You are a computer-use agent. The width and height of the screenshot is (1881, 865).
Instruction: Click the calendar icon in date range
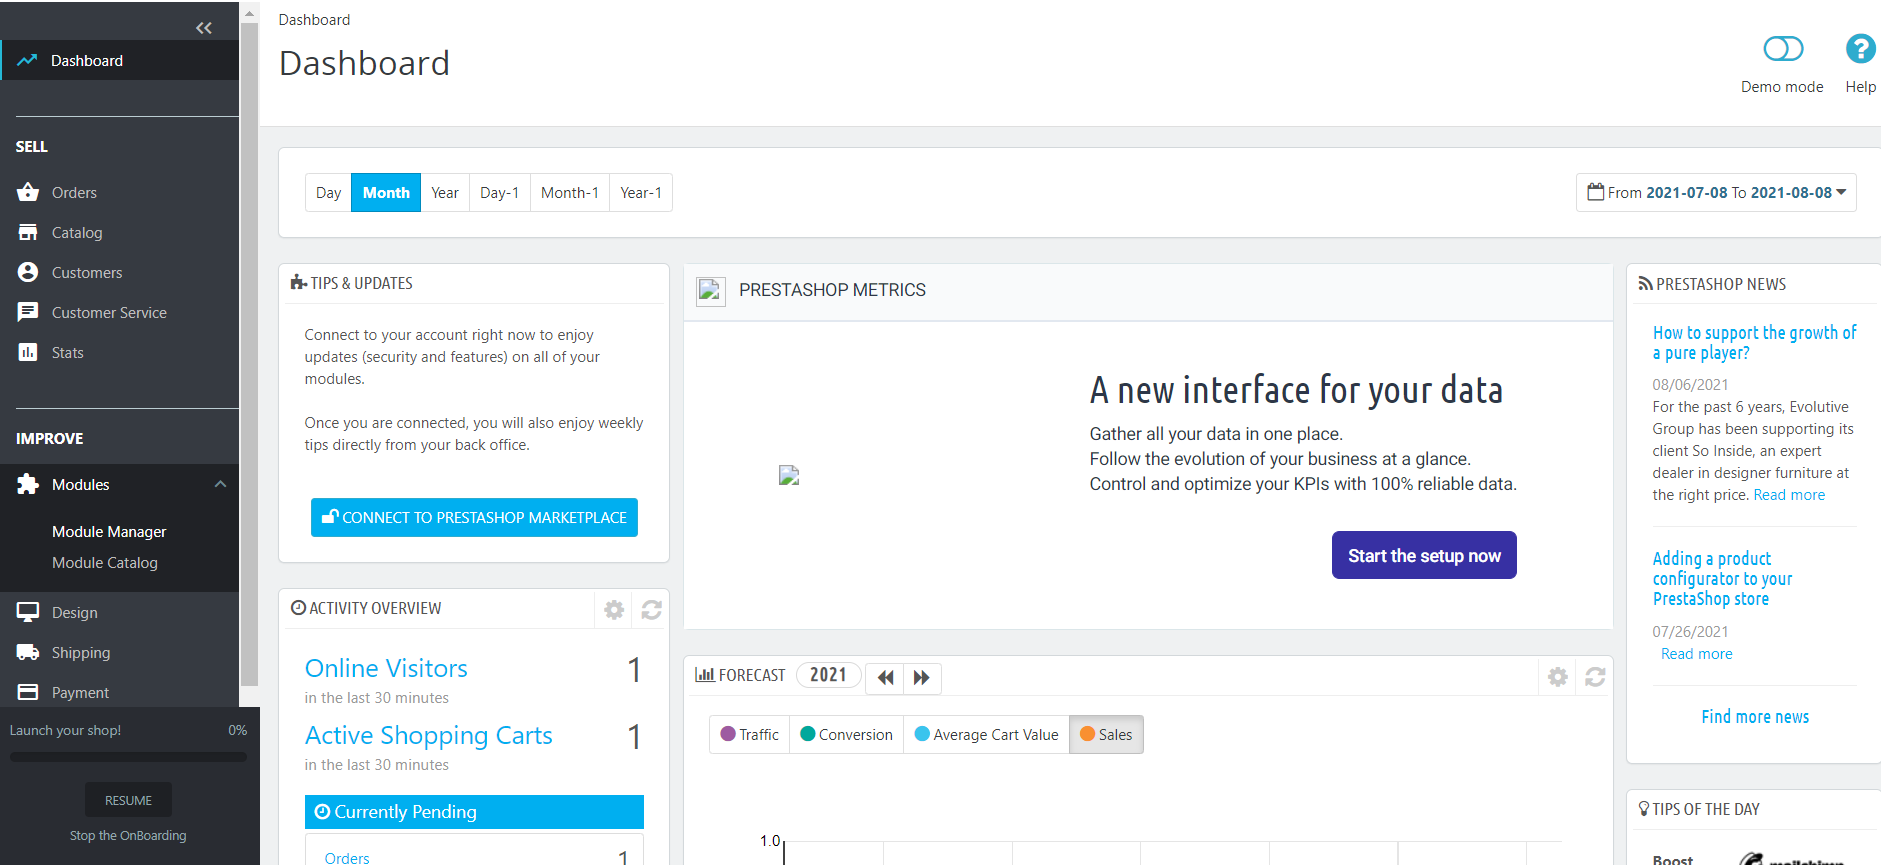pos(1596,191)
